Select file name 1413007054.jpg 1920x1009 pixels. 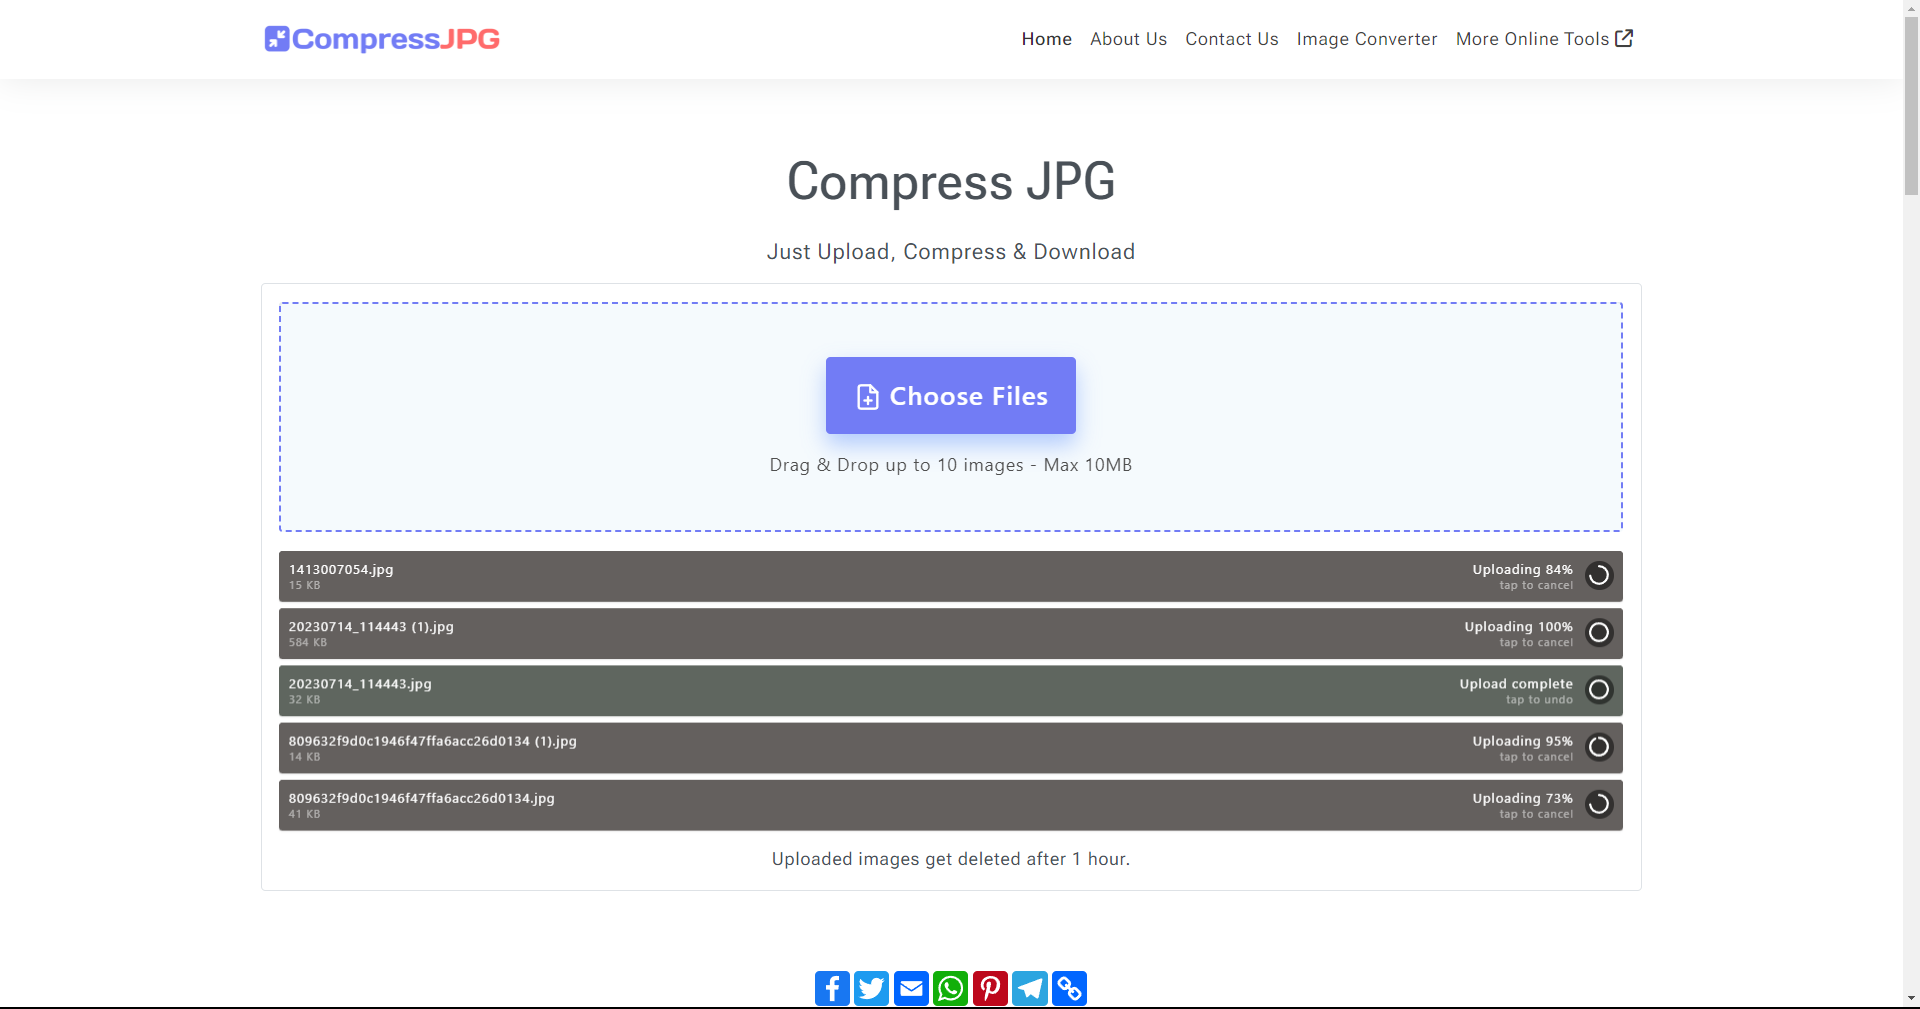[341, 569]
